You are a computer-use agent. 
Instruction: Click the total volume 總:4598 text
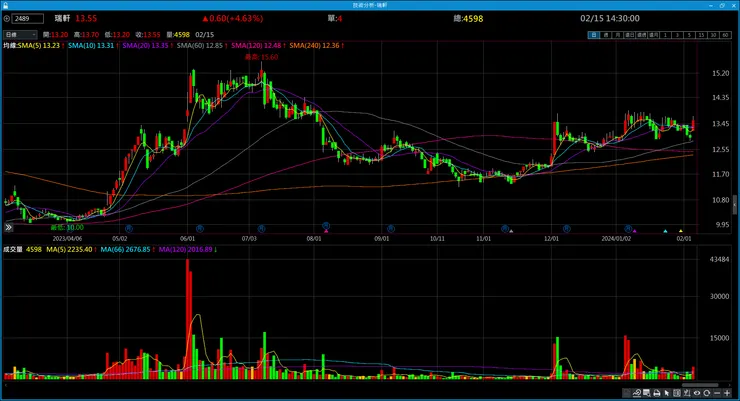pos(468,19)
